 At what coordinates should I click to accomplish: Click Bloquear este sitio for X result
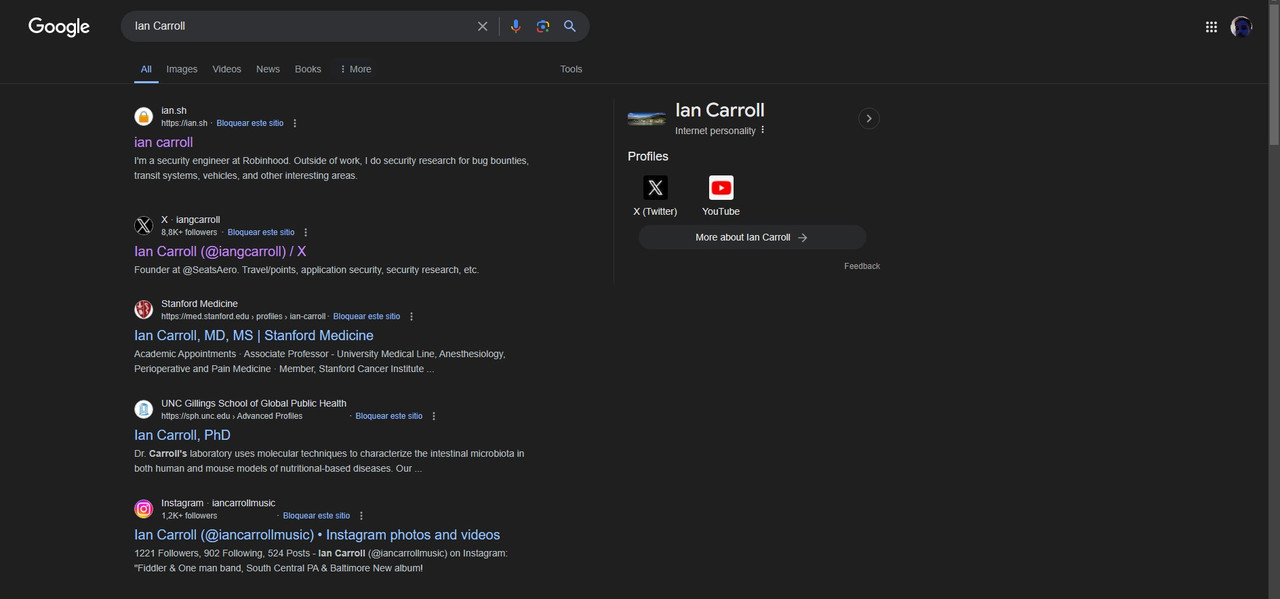(261, 232)
